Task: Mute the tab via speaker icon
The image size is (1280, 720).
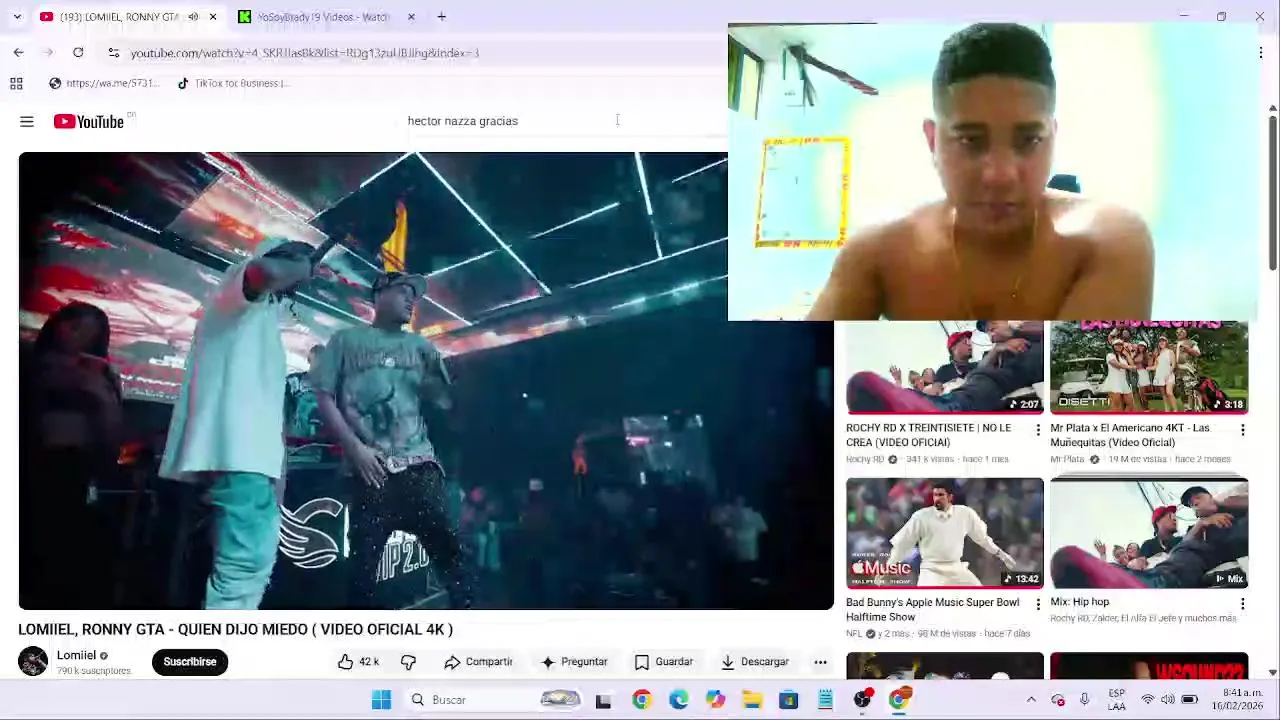Action: 193,17
